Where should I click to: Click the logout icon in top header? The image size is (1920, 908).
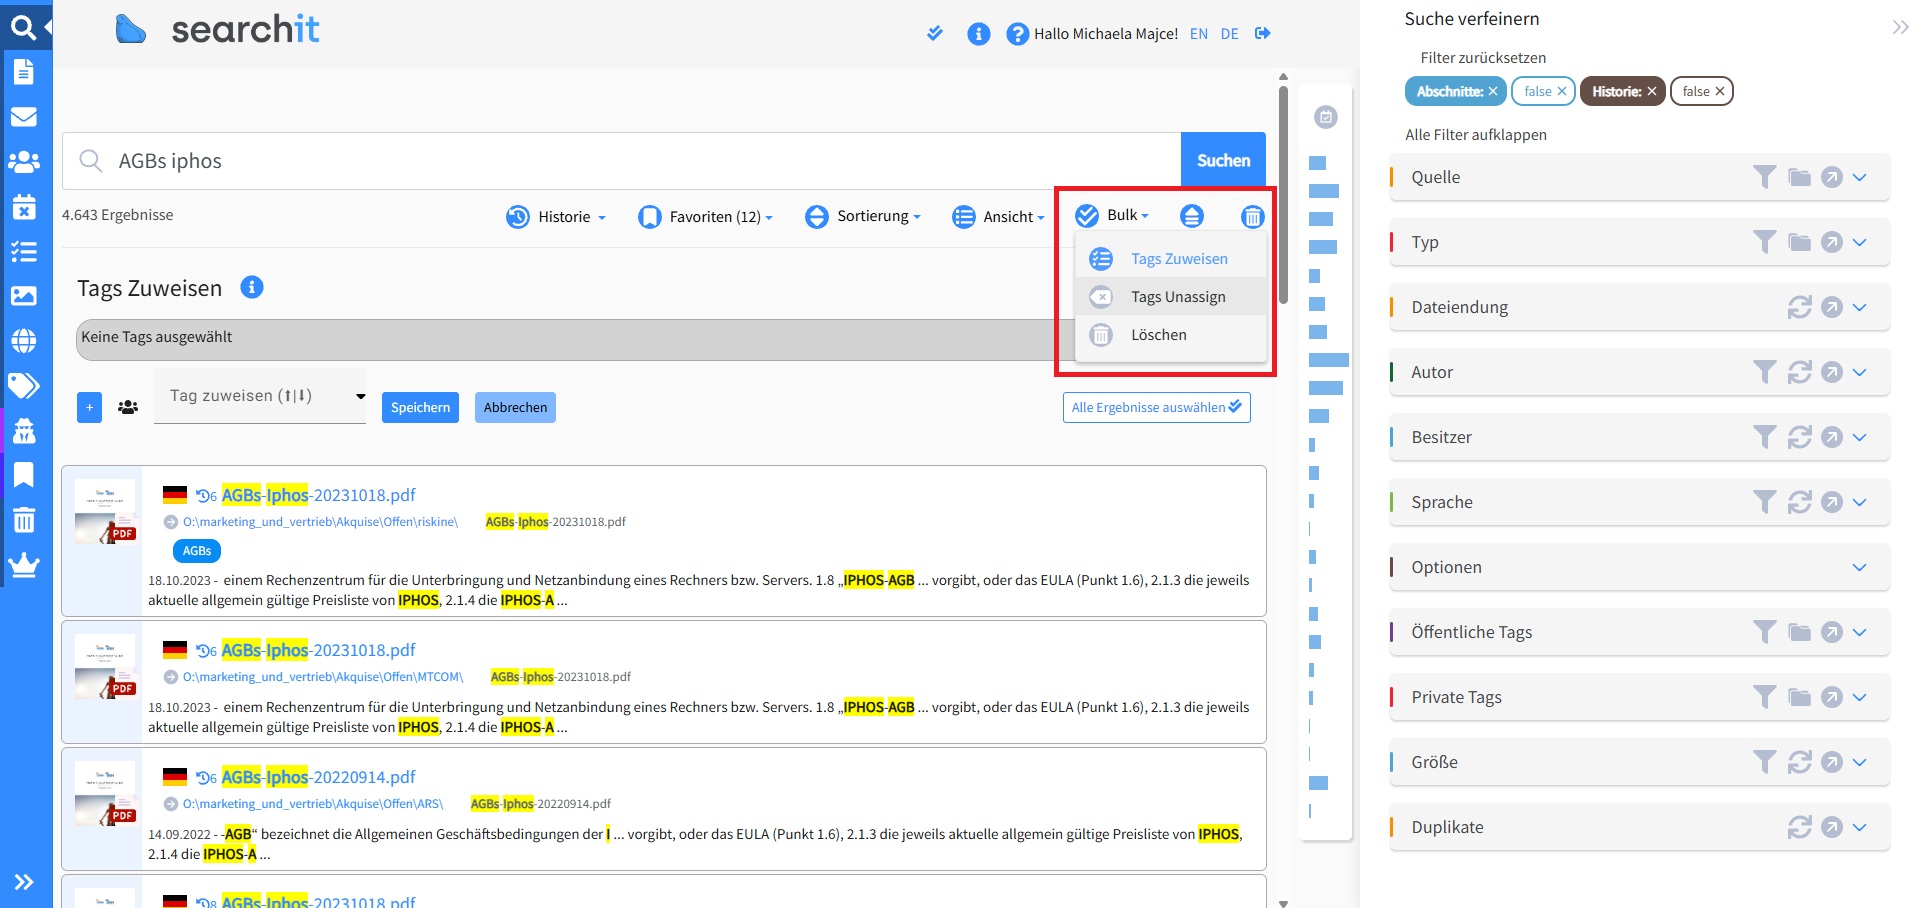(x=1263, y=34)
